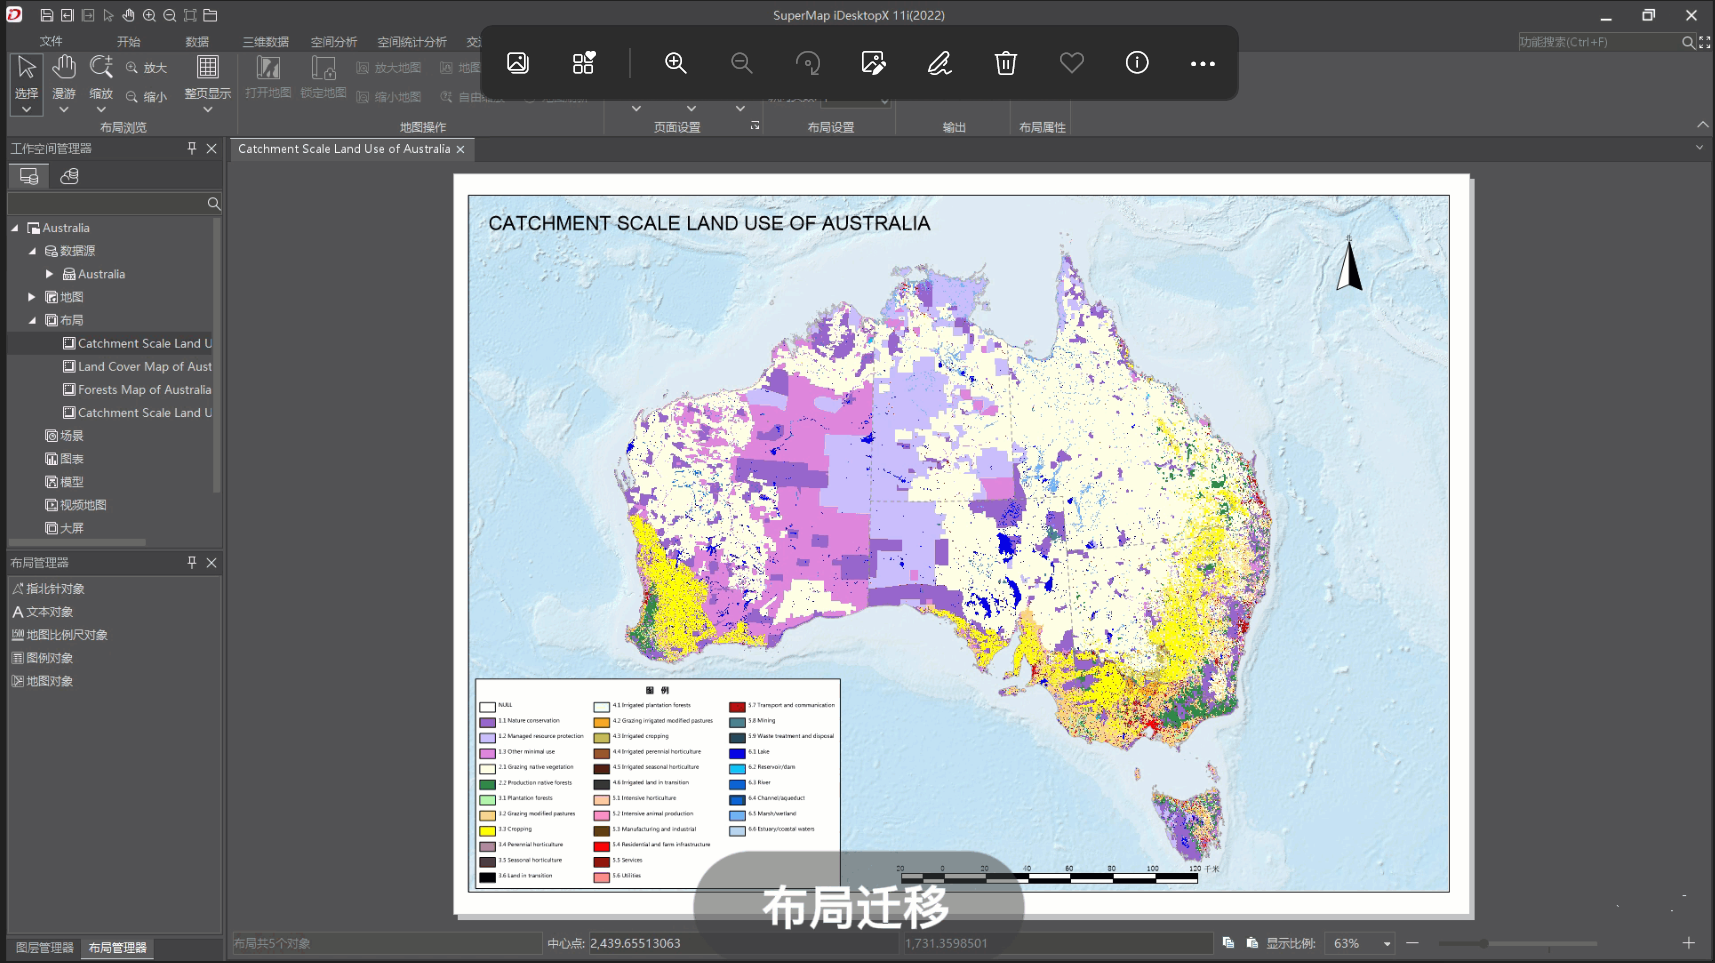Click the 缩小 zoom out button
The image size is (1715, 963).
146,97
